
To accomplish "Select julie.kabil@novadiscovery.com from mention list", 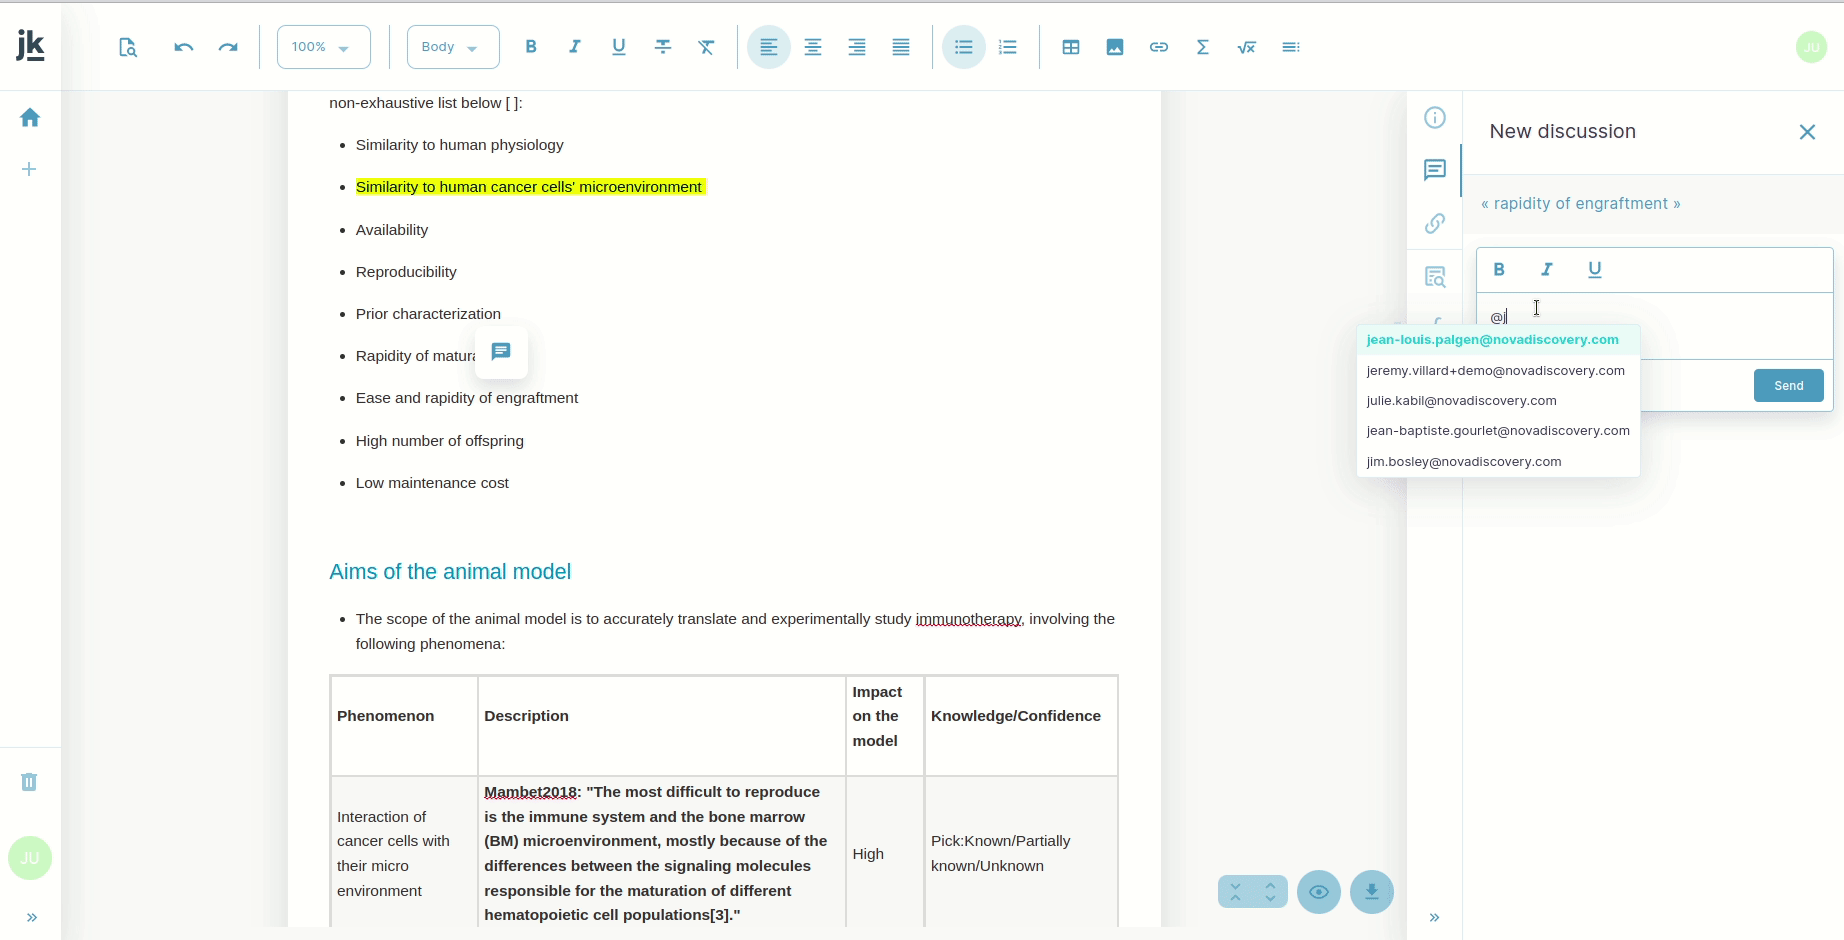I will (1461, 401).
